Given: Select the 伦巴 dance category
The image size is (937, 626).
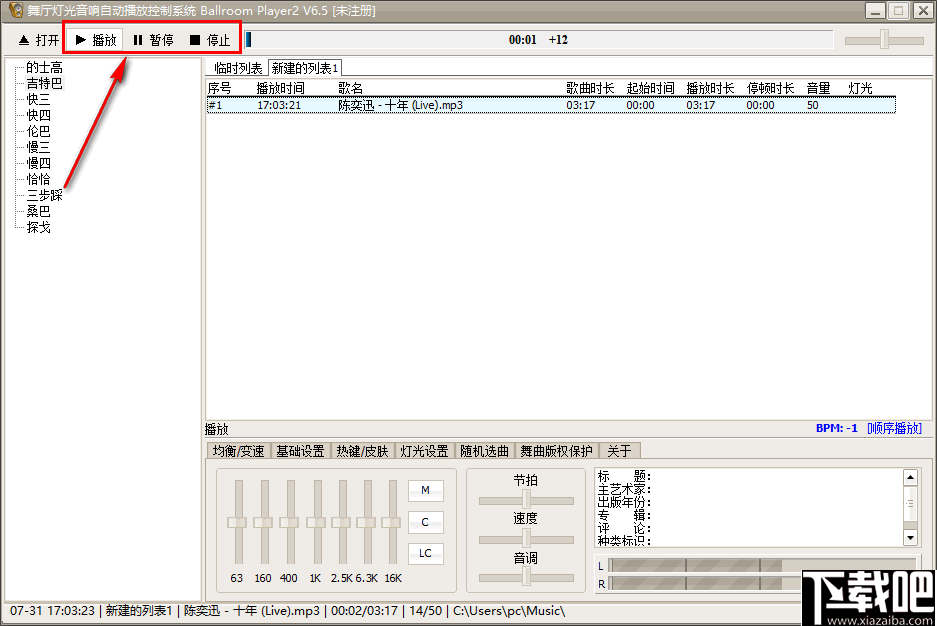Looking at the screenshot, I should (x=38, y=131).
